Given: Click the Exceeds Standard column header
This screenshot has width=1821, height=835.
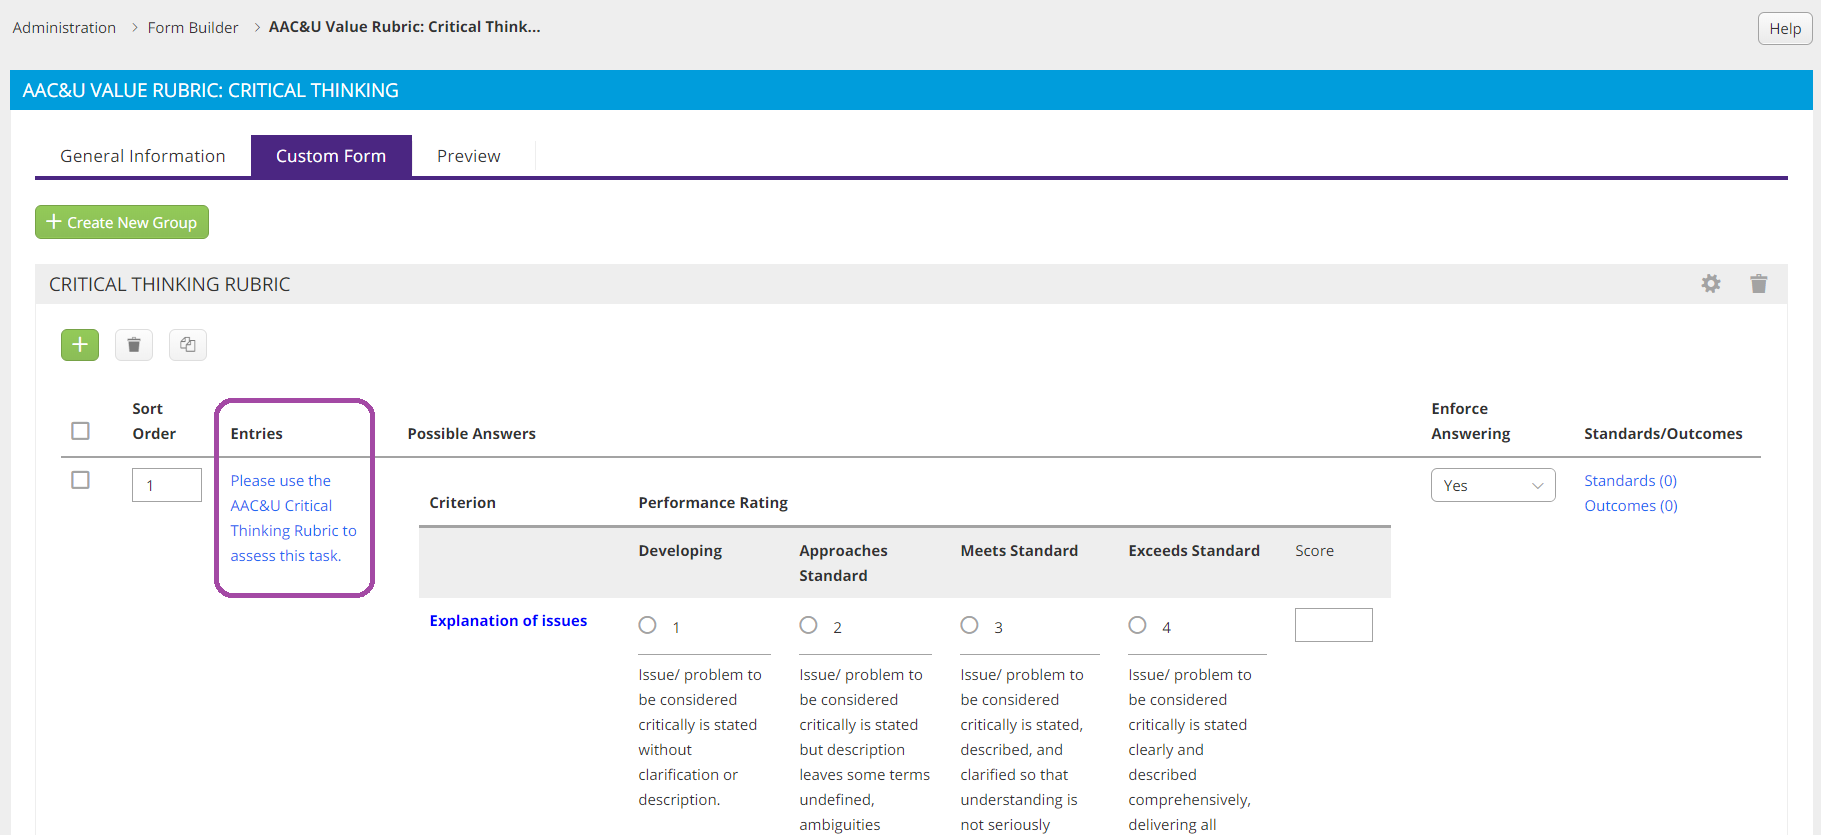Looking at the screenshot, I should pos(1194,551).
